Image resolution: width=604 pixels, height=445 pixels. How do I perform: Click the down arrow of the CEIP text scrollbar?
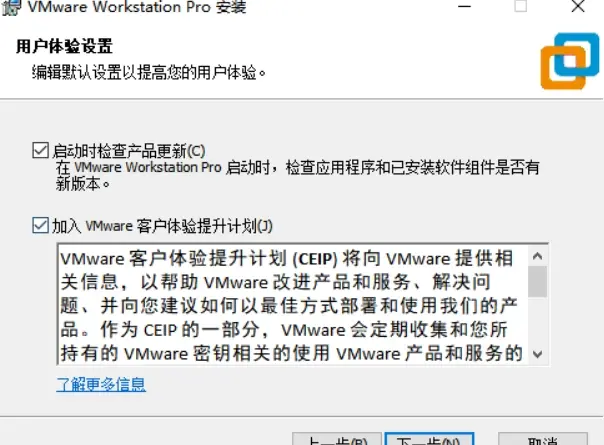pos(537,354)
